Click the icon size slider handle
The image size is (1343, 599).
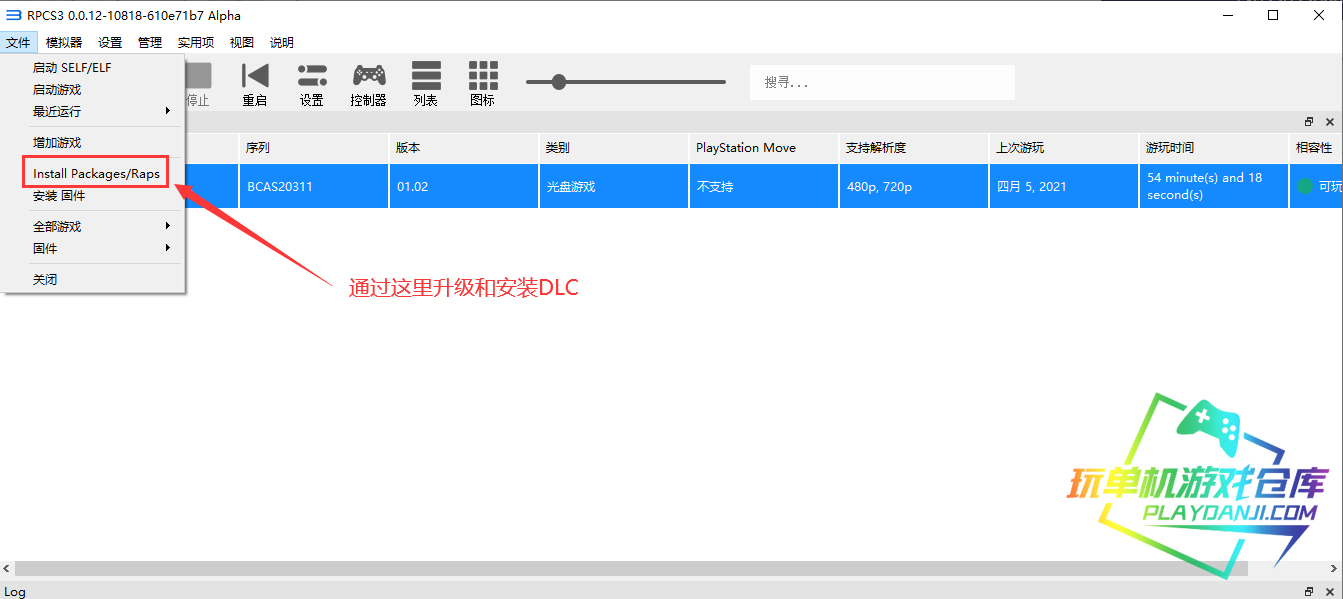tap(559, 82)
